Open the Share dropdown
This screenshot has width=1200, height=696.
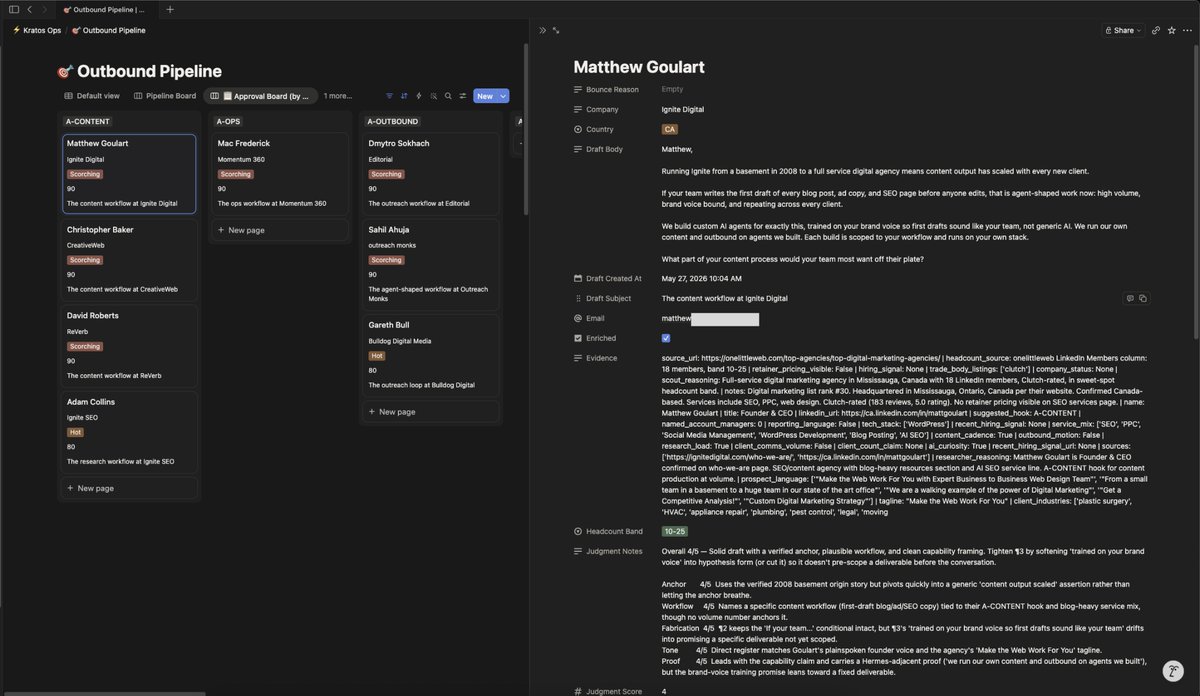click(x=1124, y=30)
